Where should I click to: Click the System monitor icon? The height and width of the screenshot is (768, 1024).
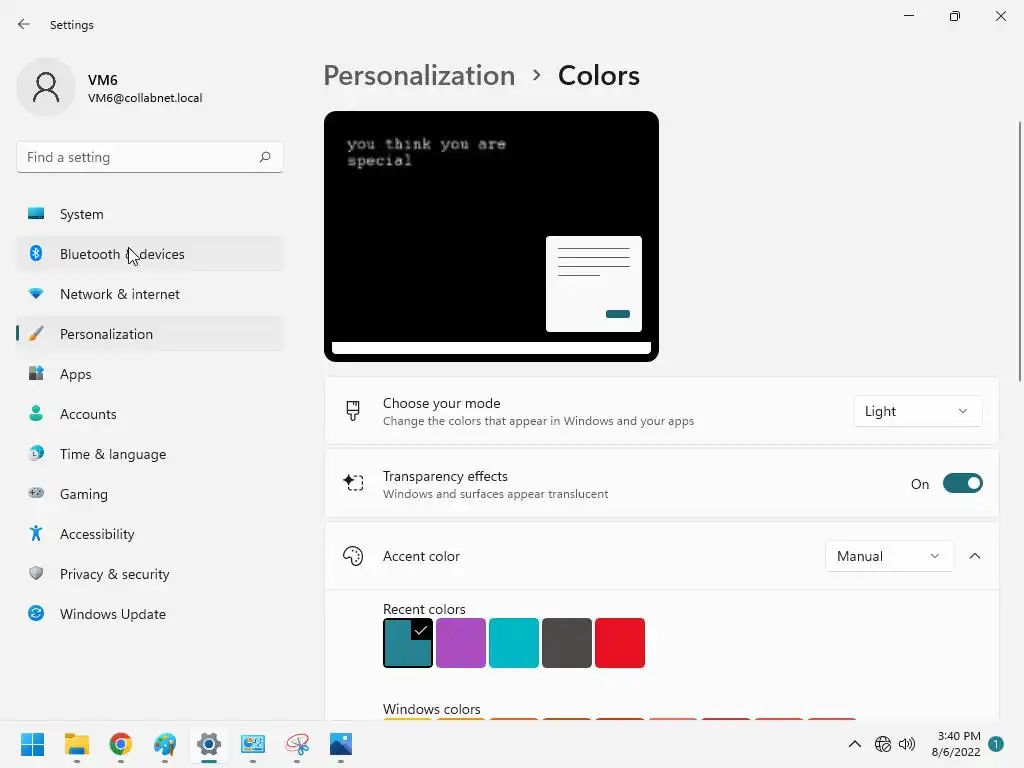pyautogui.click(x=36, y=214)
